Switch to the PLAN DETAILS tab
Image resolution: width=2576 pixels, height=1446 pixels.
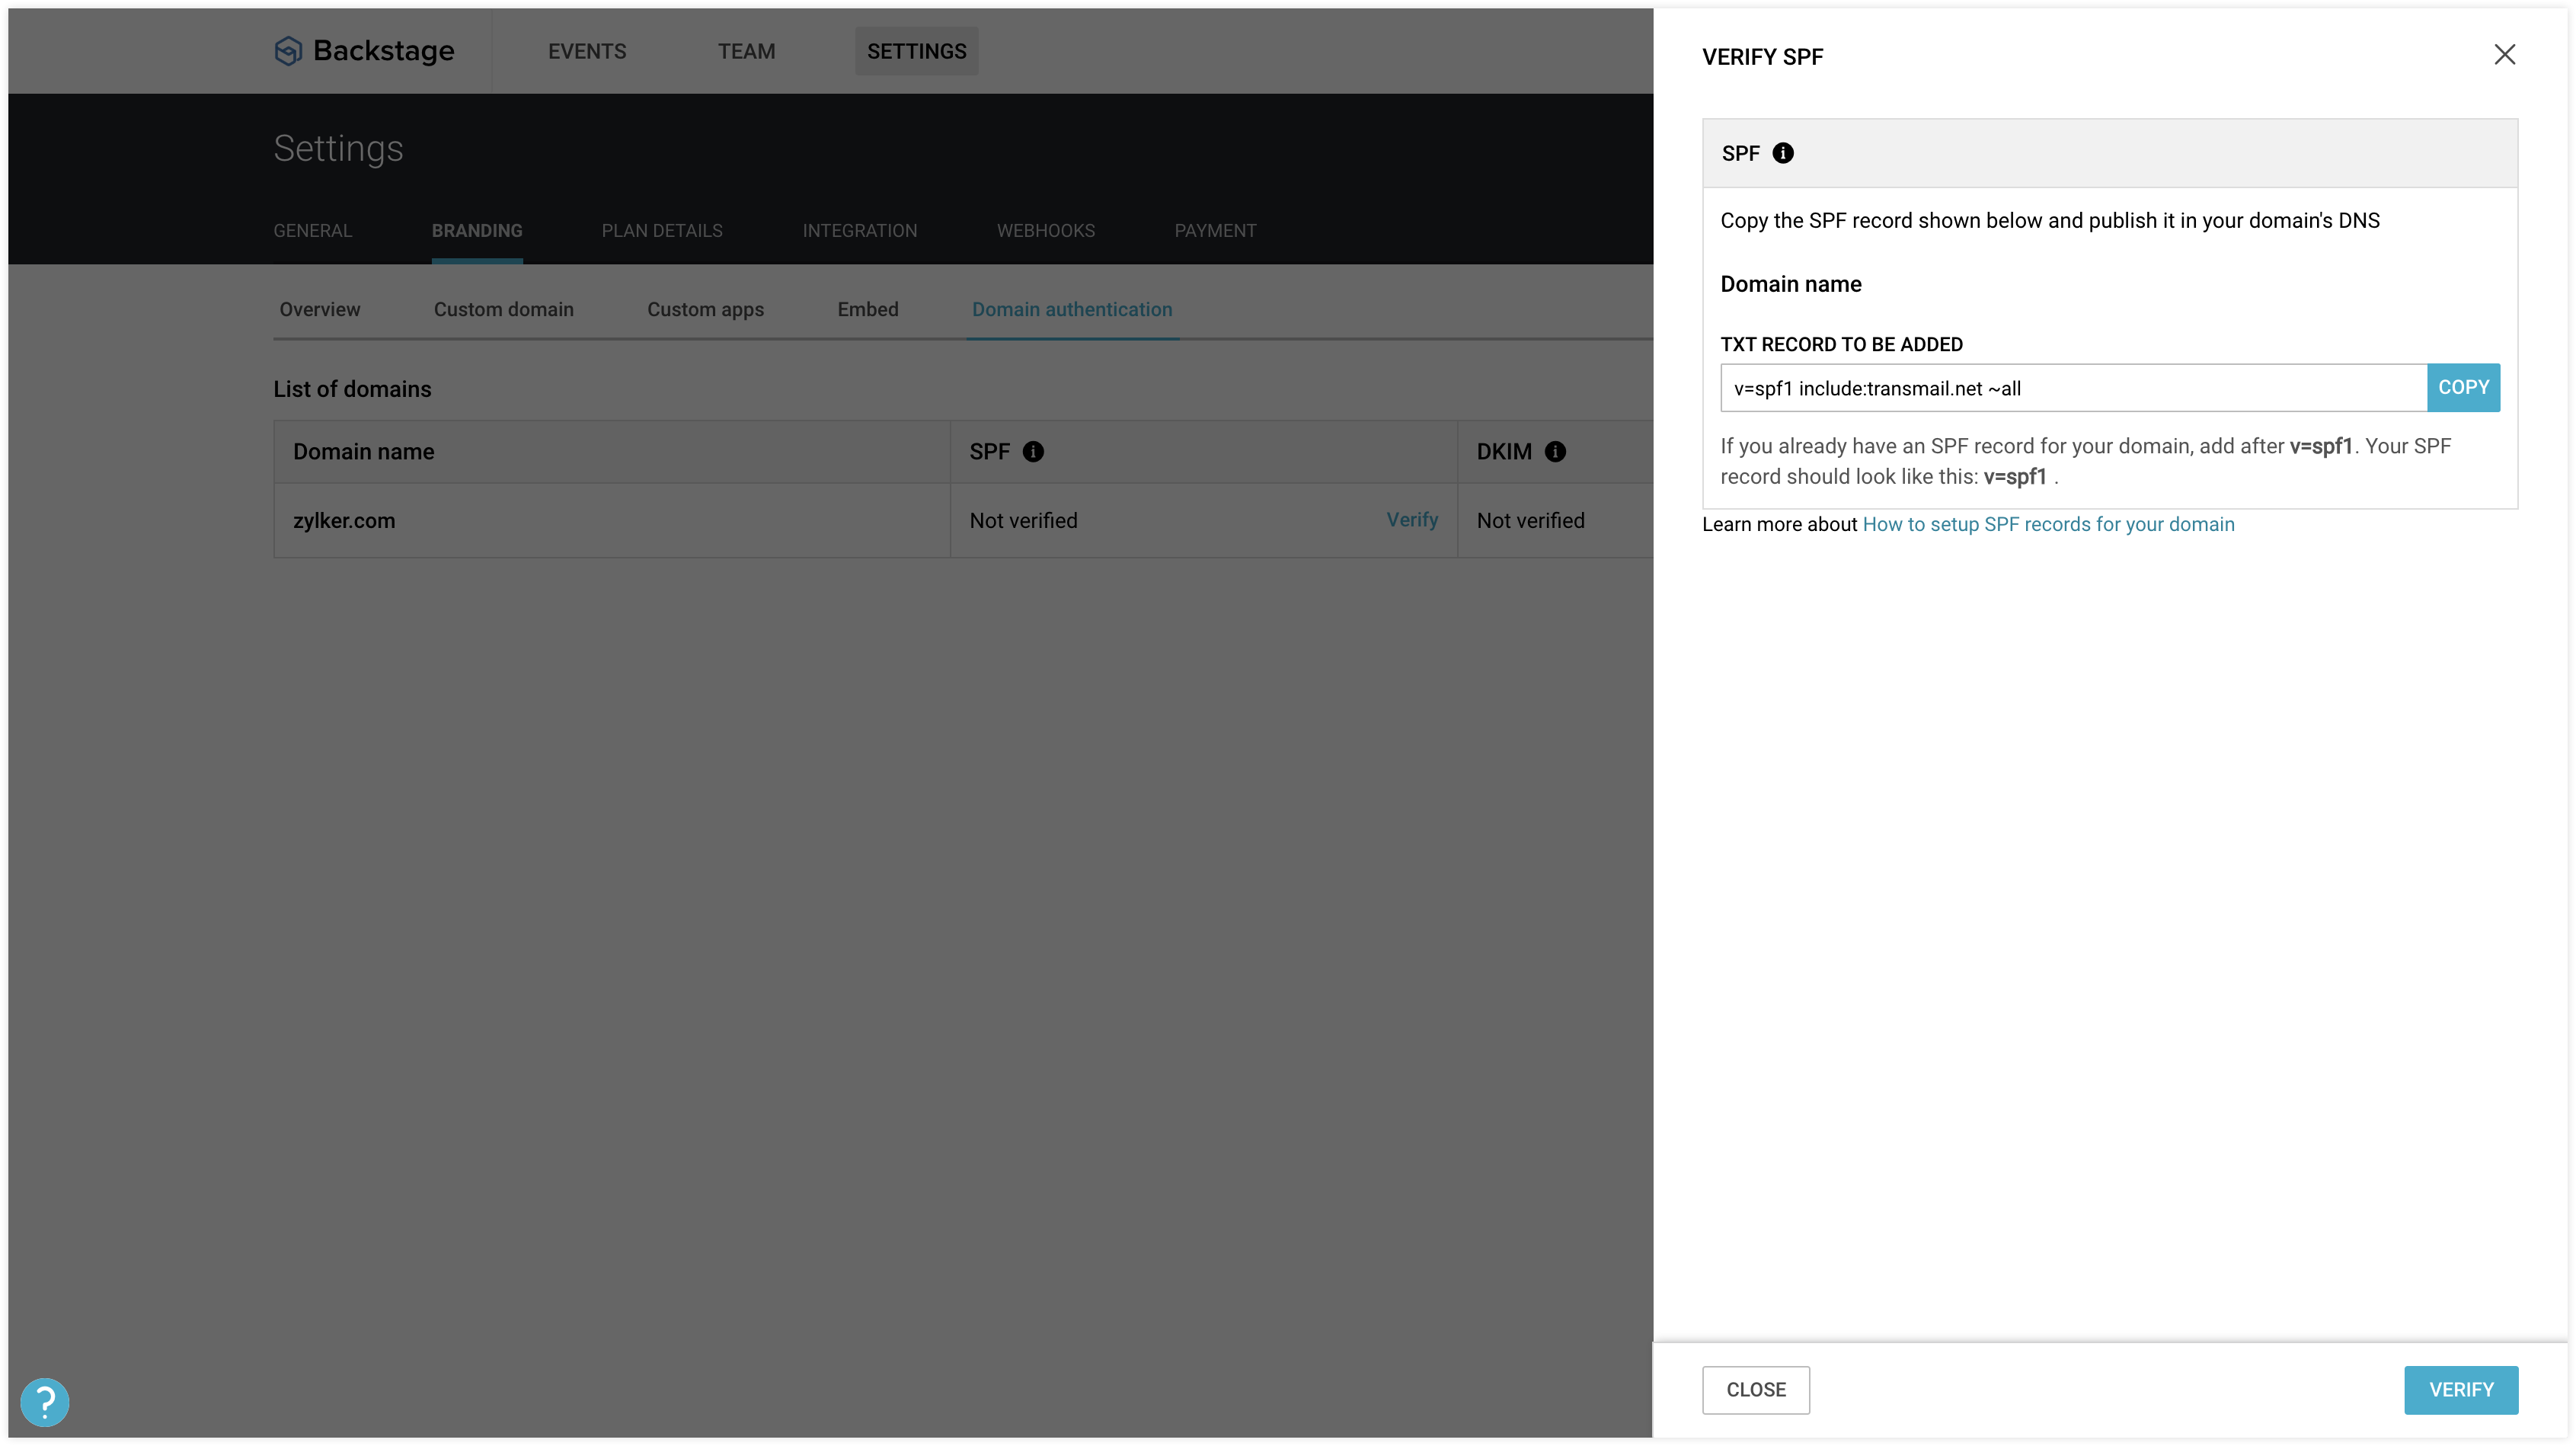click(x=662, y=231)
